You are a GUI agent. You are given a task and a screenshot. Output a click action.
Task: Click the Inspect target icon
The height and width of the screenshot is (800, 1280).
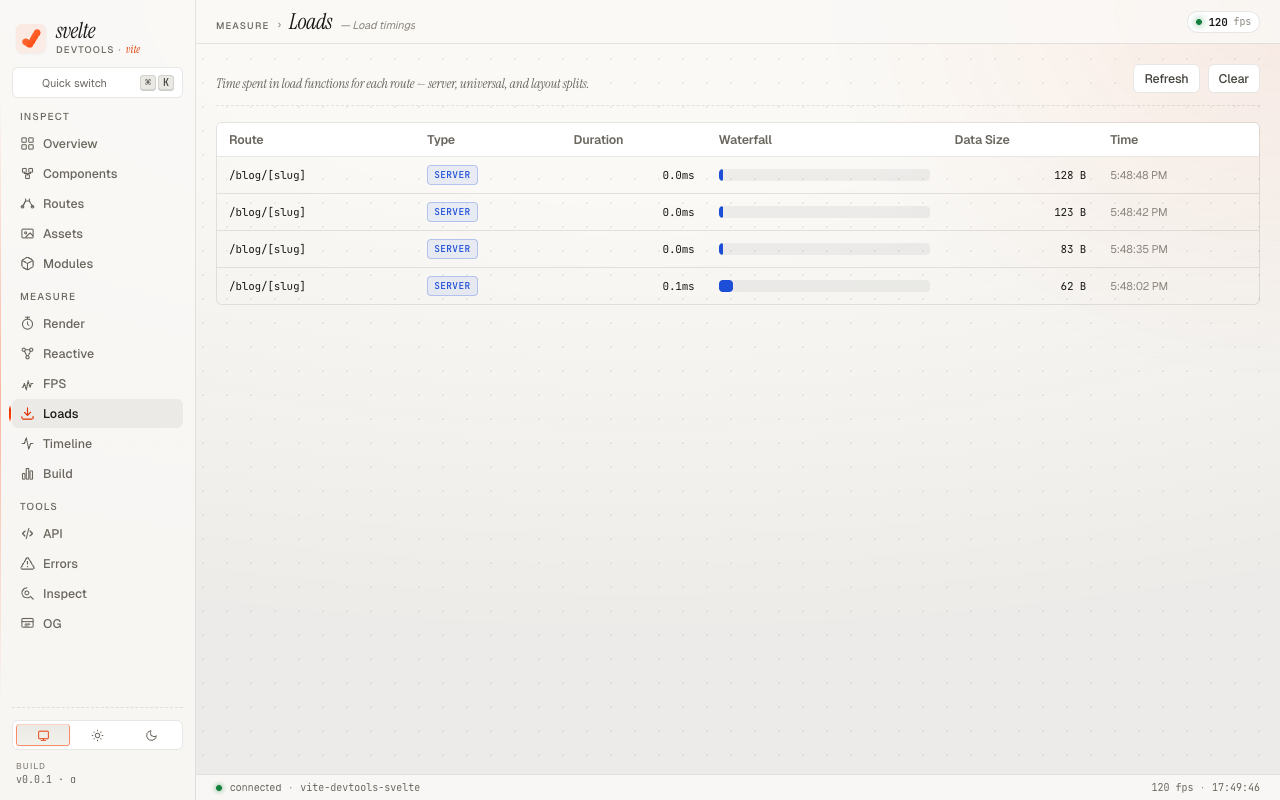pyautogui.click(x=28, y=594)
